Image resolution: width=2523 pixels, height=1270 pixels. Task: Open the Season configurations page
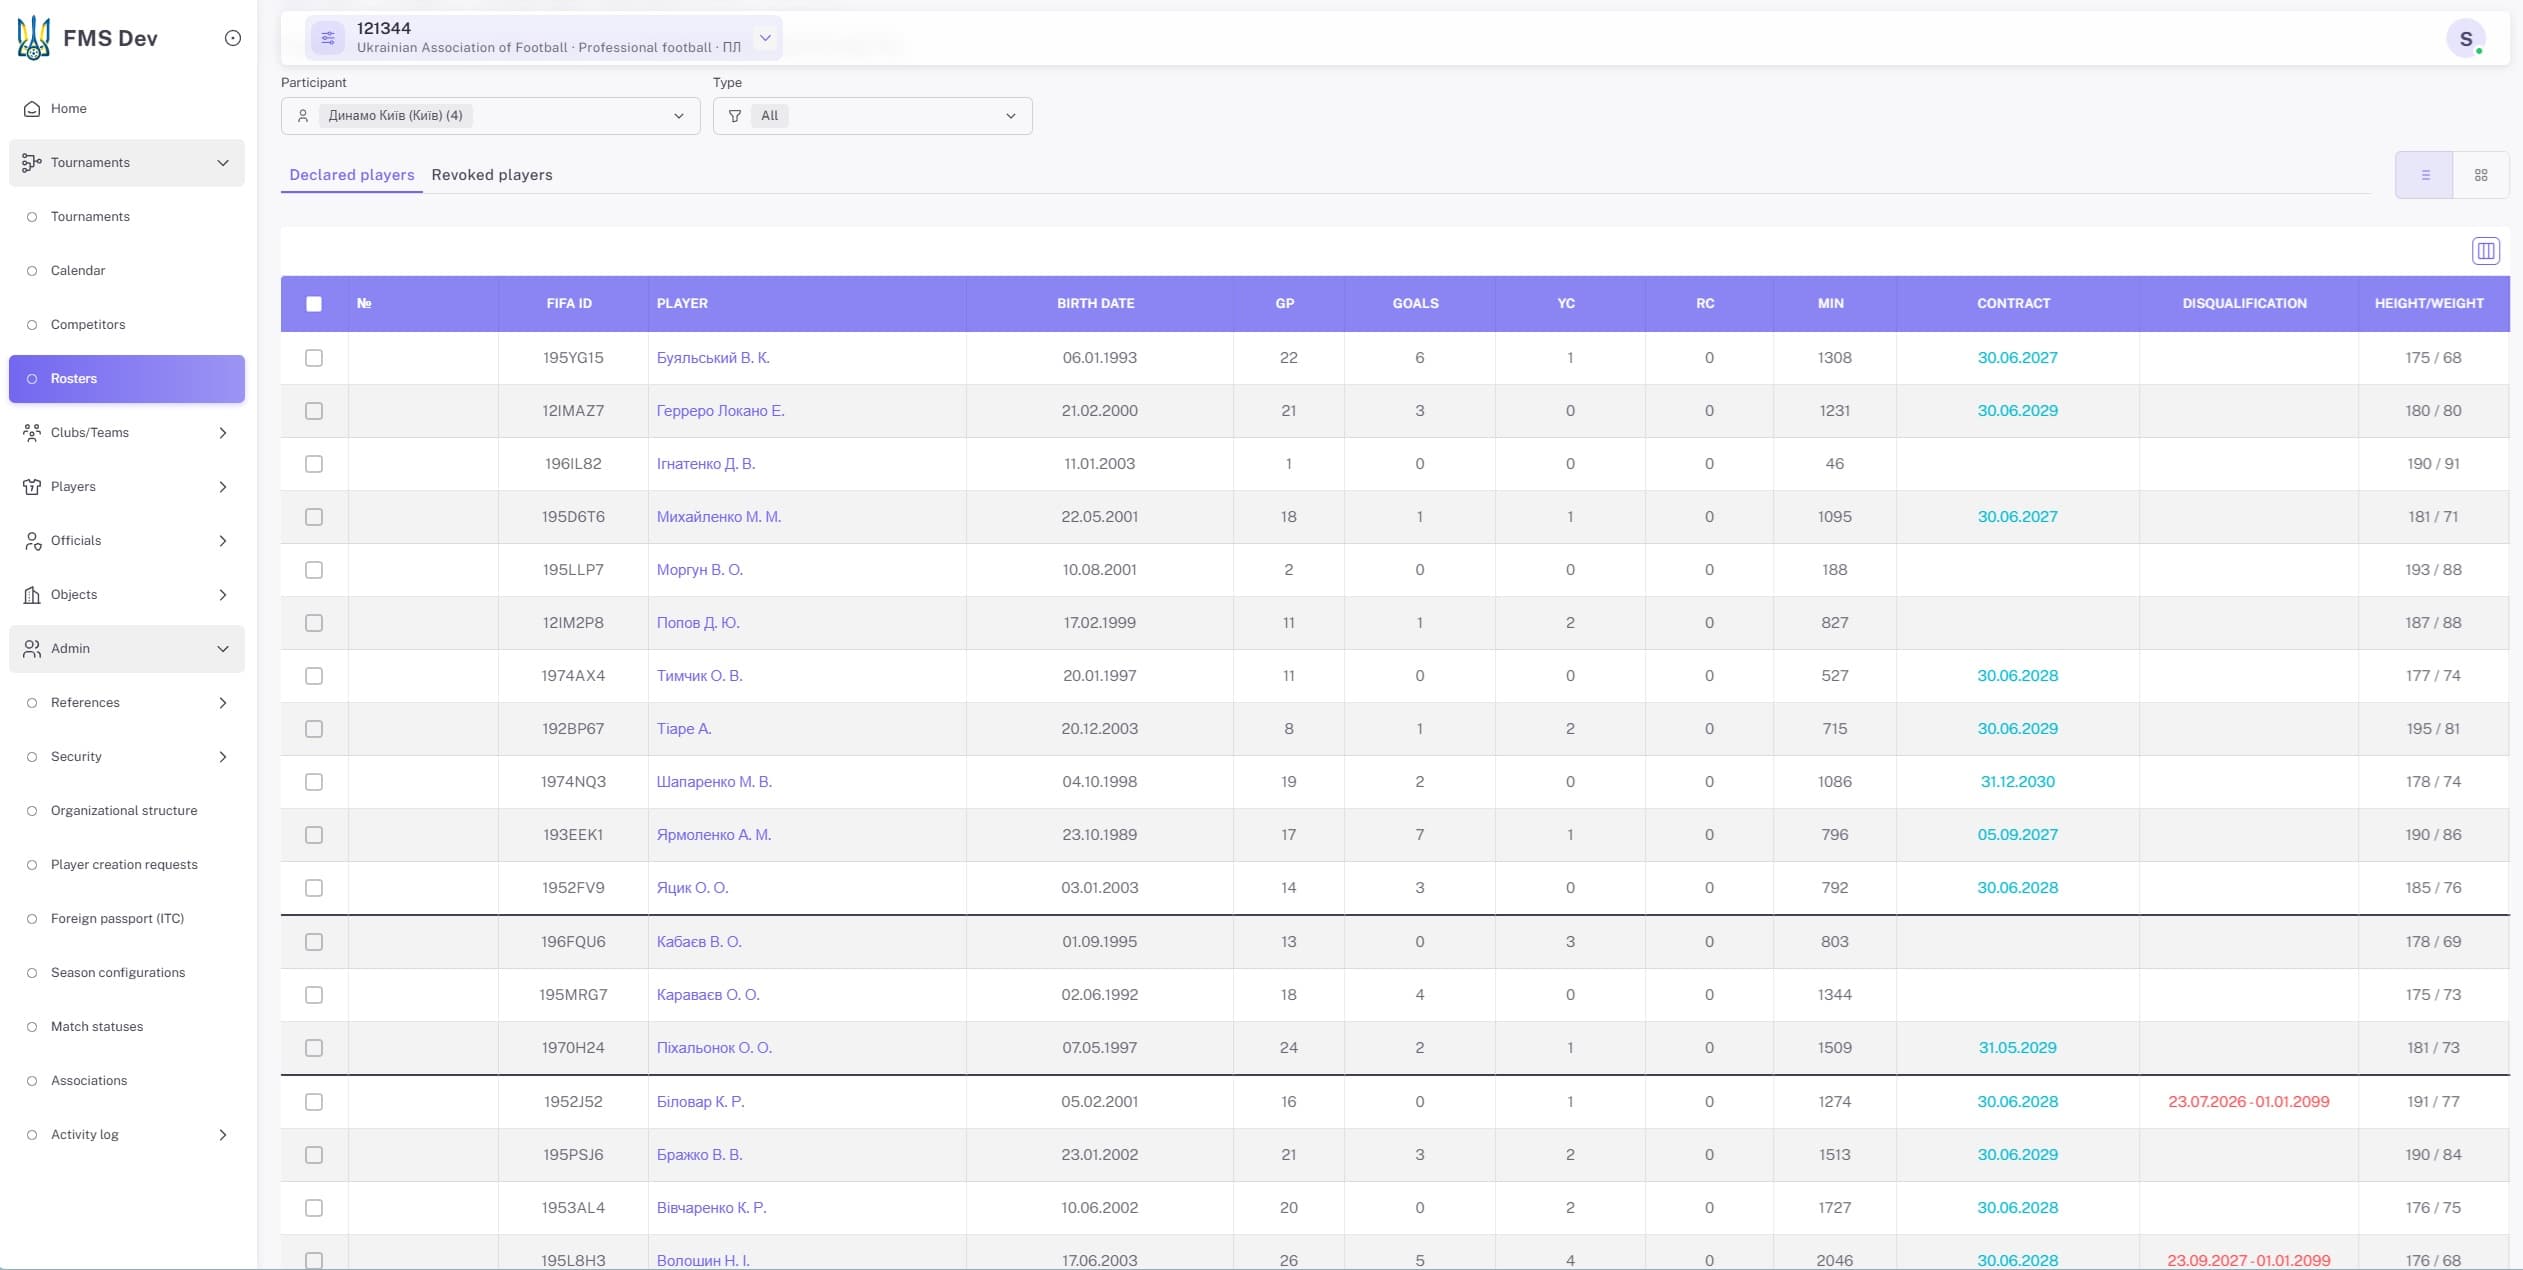118,972
